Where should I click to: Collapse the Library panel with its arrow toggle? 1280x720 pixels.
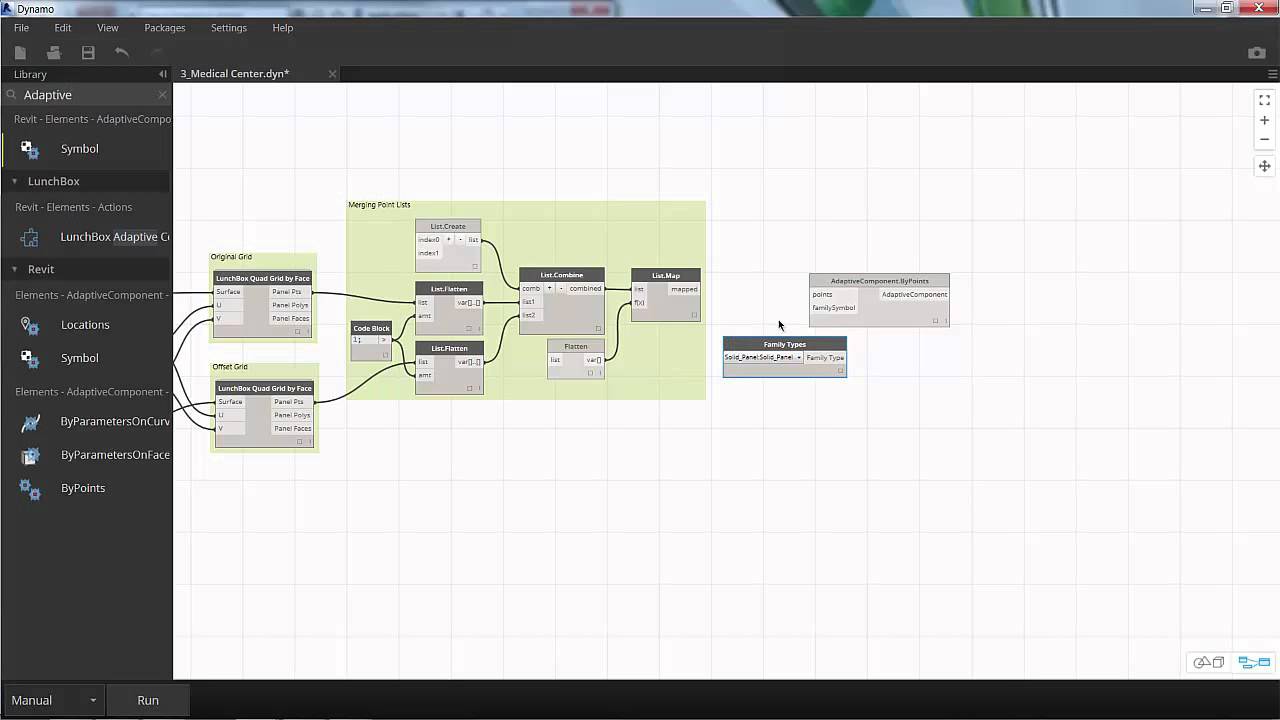click(163, 74)
